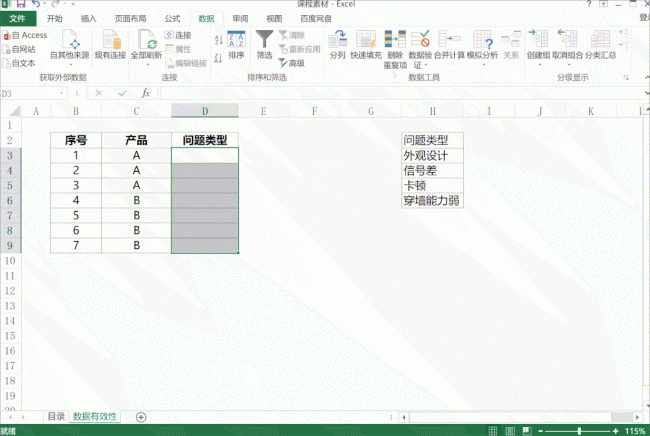Open 自其他来源 other sources menu

(70, 47)
